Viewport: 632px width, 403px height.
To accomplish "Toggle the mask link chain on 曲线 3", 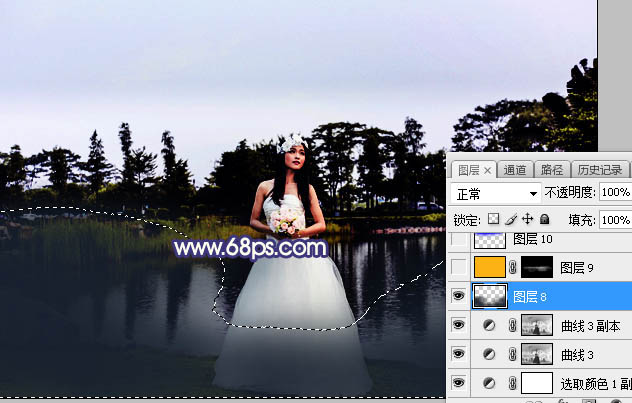I will (513, 354).
